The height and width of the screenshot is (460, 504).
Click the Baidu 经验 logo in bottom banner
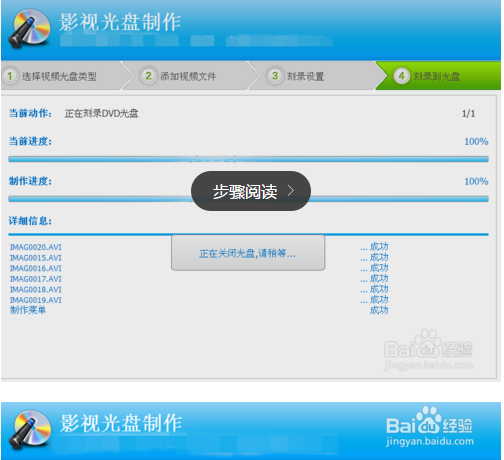[x=429, y=426]
